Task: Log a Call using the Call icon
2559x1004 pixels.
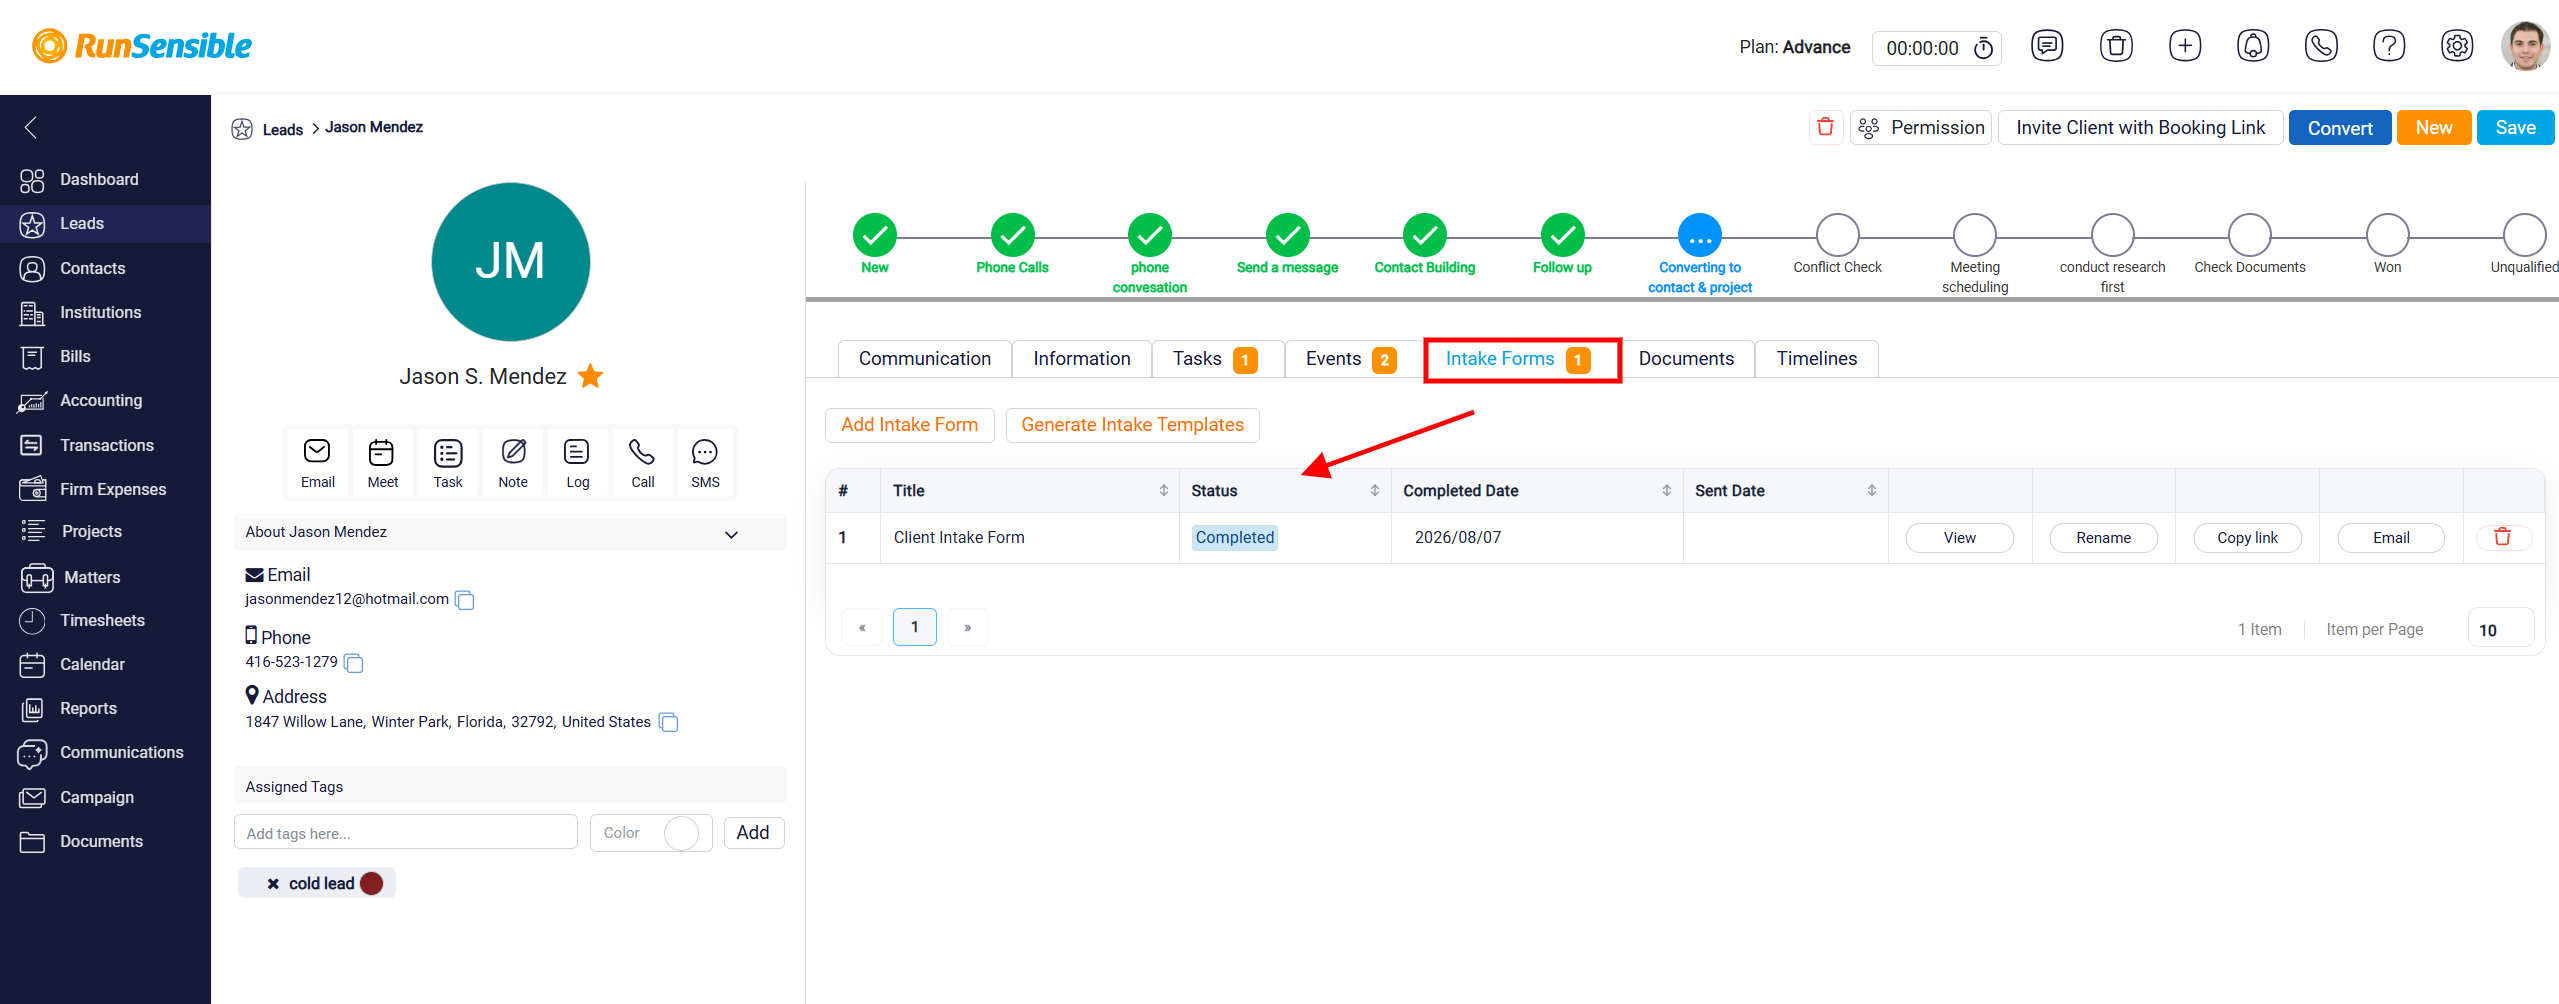Action: (642, 463)
